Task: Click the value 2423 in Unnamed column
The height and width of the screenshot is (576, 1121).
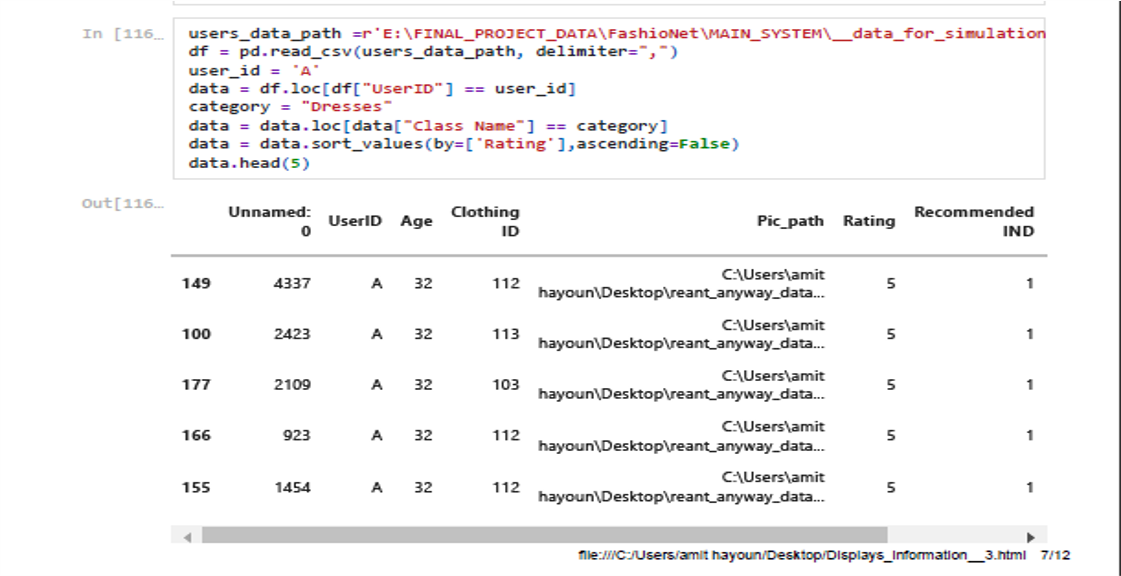Action: point(292,334)
